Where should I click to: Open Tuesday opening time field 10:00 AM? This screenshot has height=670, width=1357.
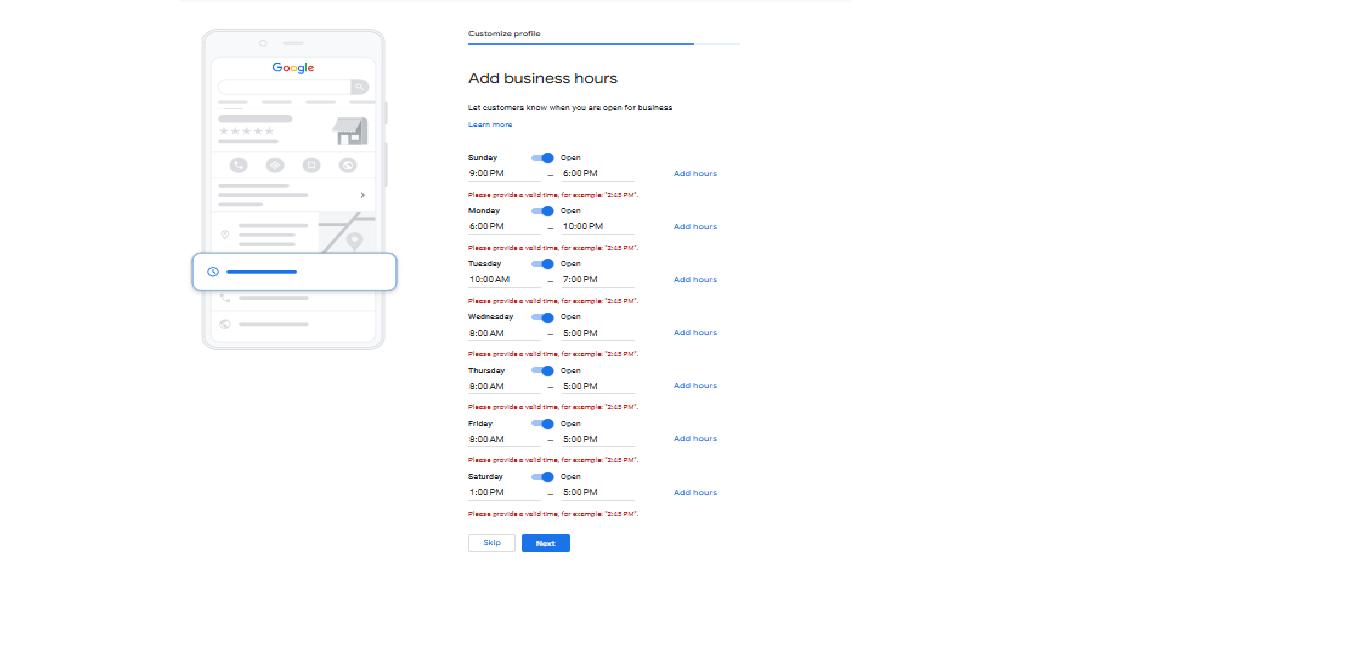tap(504, 280)
